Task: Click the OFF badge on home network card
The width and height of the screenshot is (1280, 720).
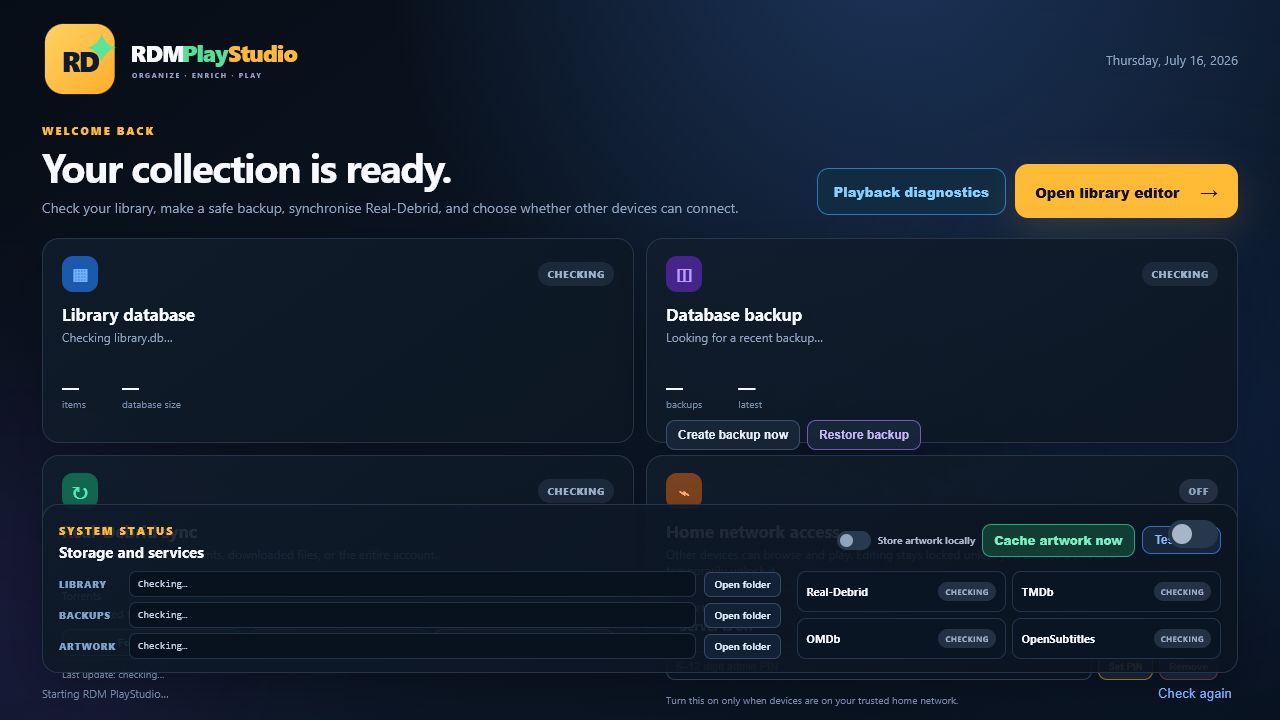Action: coord(1198,491)
